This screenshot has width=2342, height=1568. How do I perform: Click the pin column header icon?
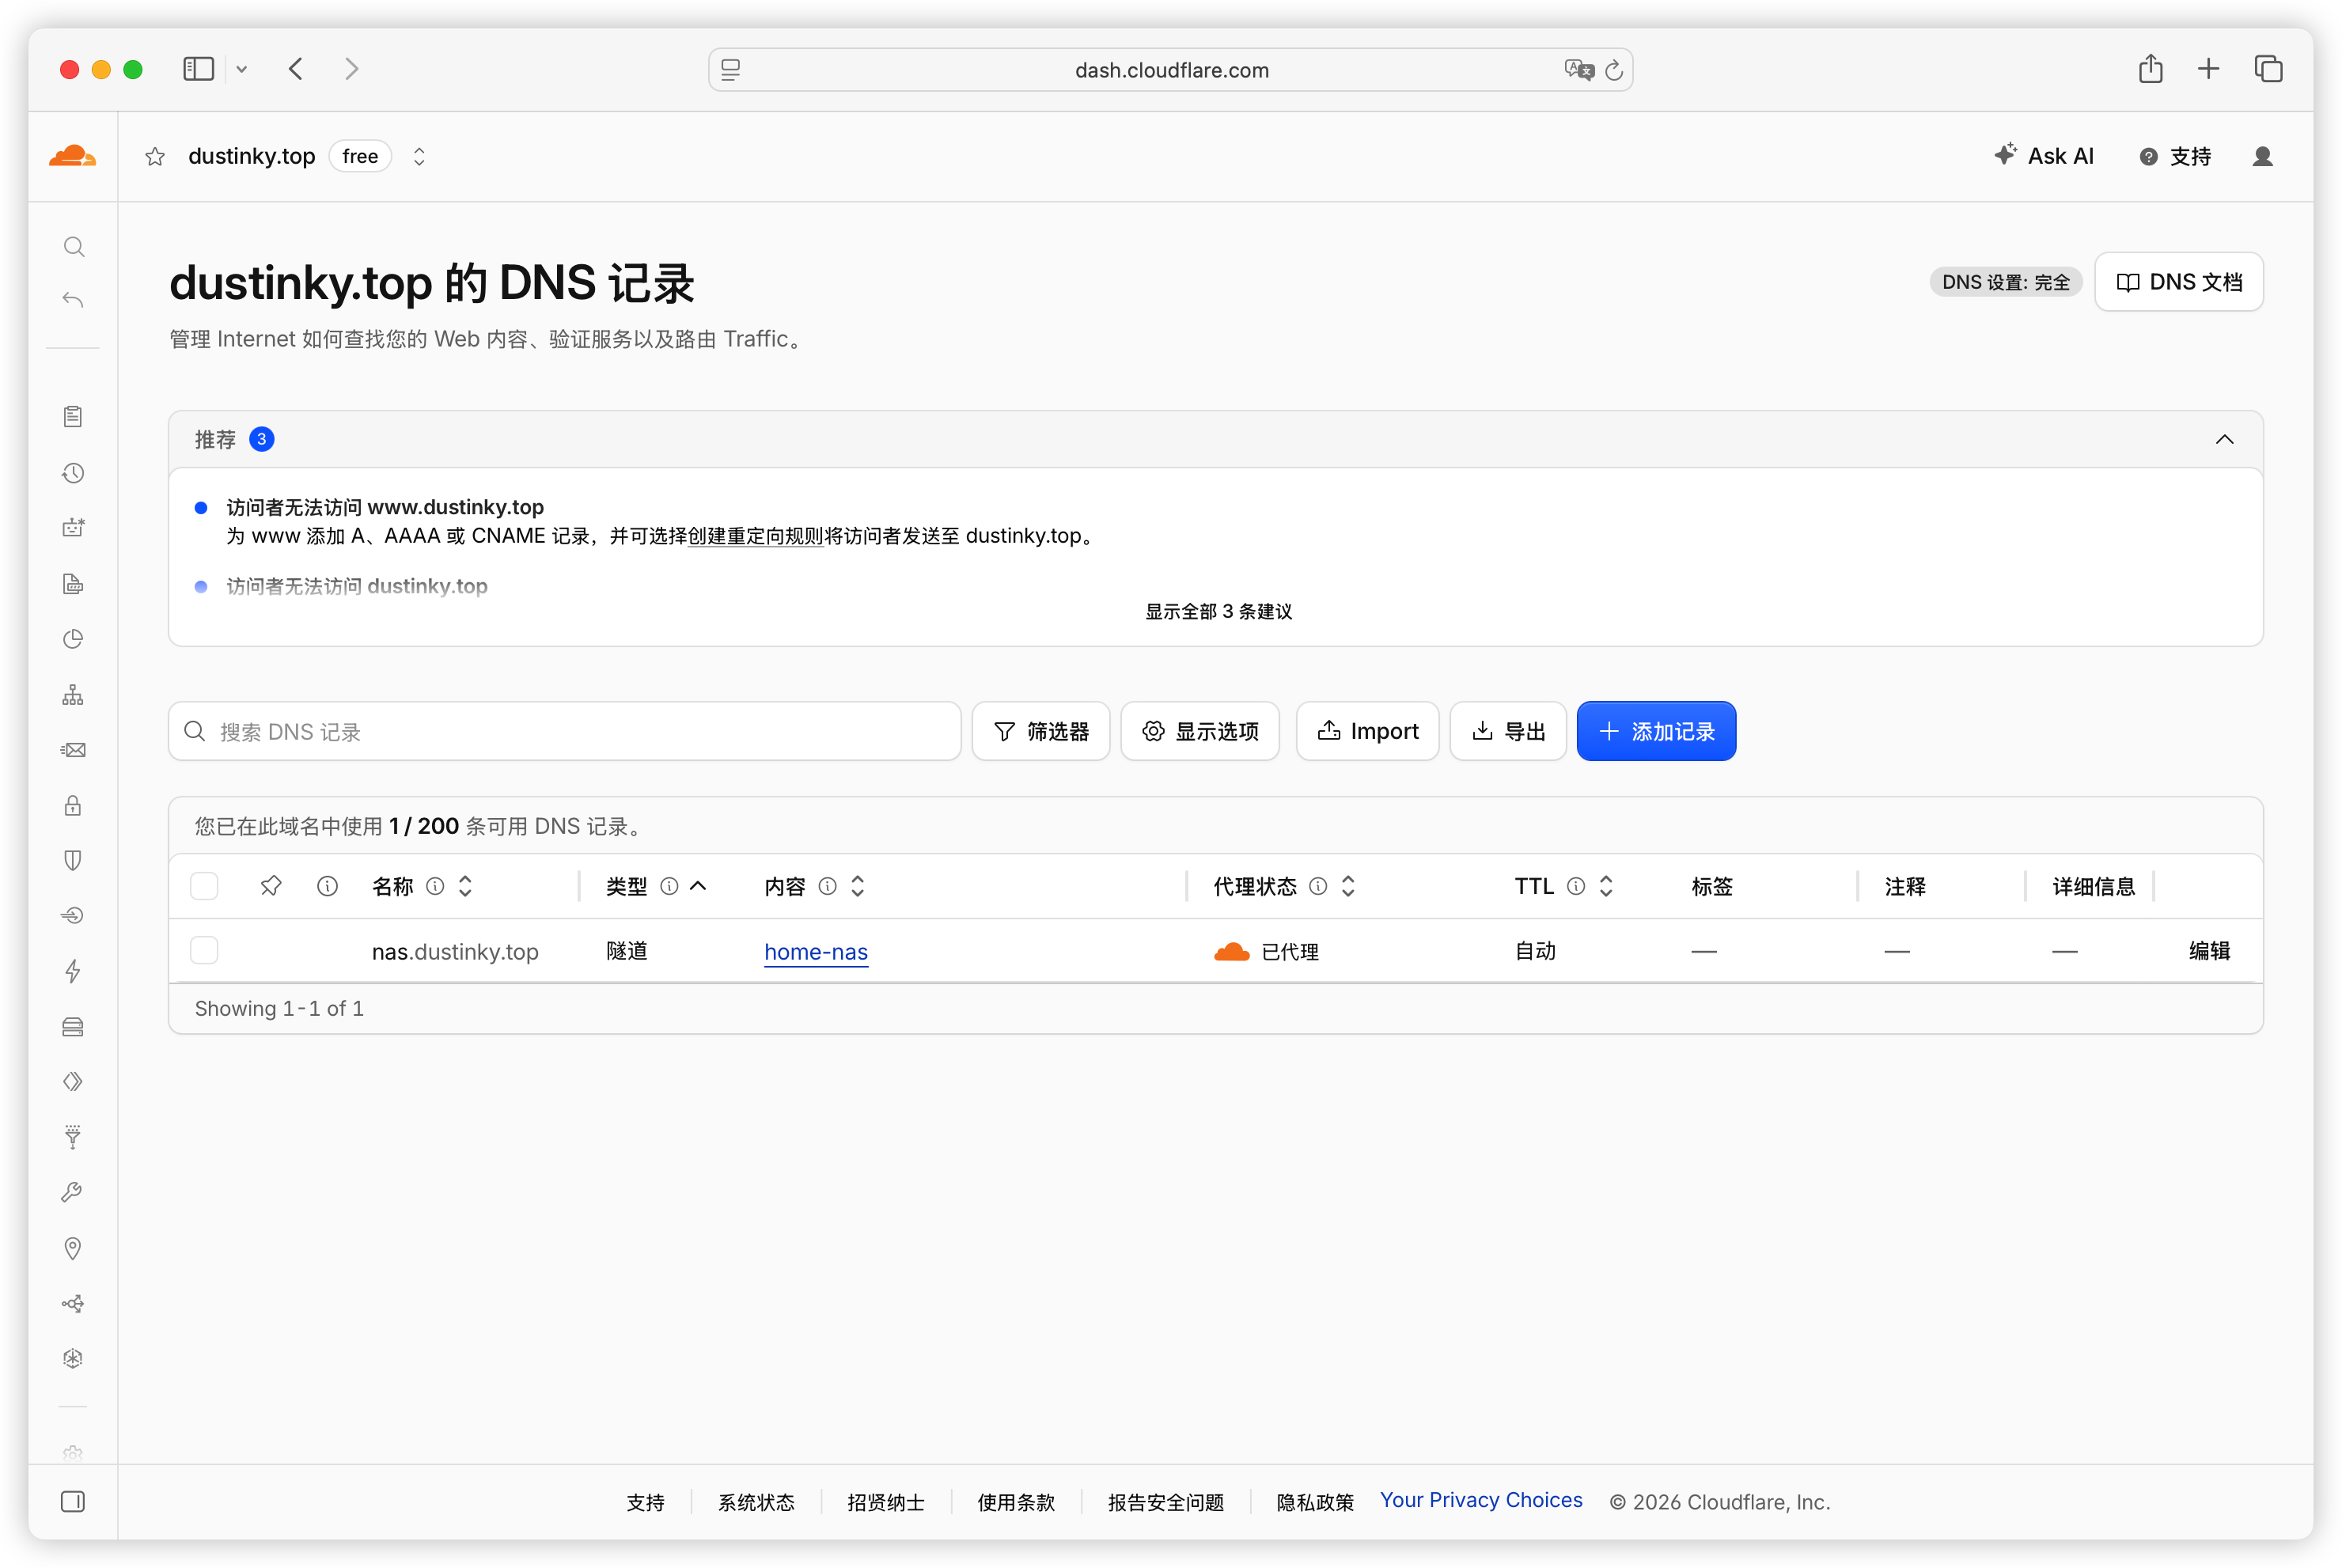point(271,886)
